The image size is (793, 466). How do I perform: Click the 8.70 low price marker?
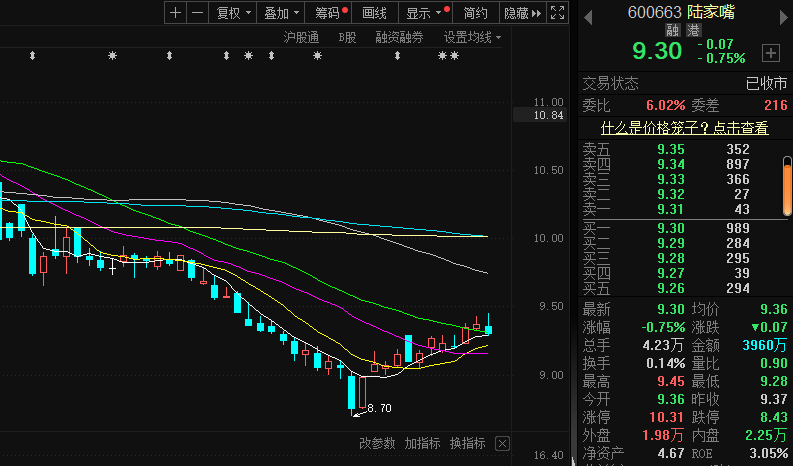pos(379,409)
